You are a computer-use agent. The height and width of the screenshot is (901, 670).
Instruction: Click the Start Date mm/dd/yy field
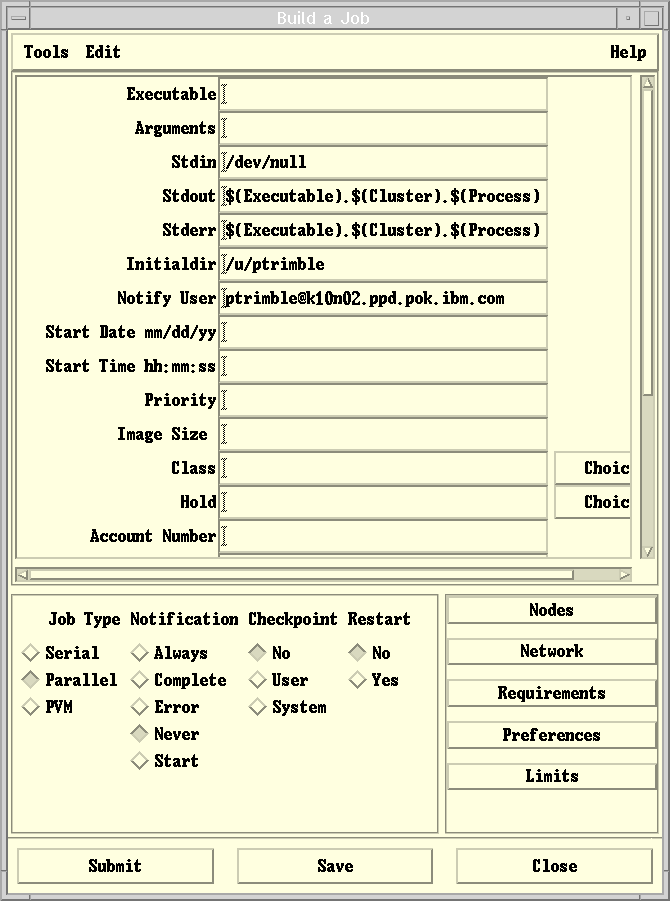click(383, 332)
